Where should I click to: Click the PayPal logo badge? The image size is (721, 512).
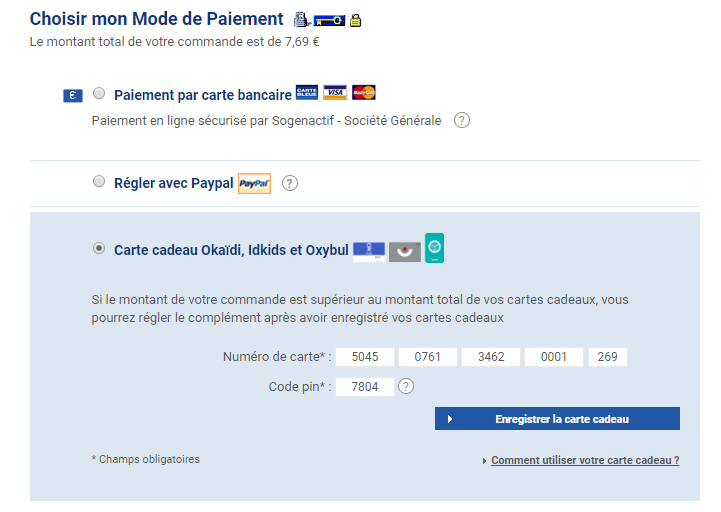(254, 184)
